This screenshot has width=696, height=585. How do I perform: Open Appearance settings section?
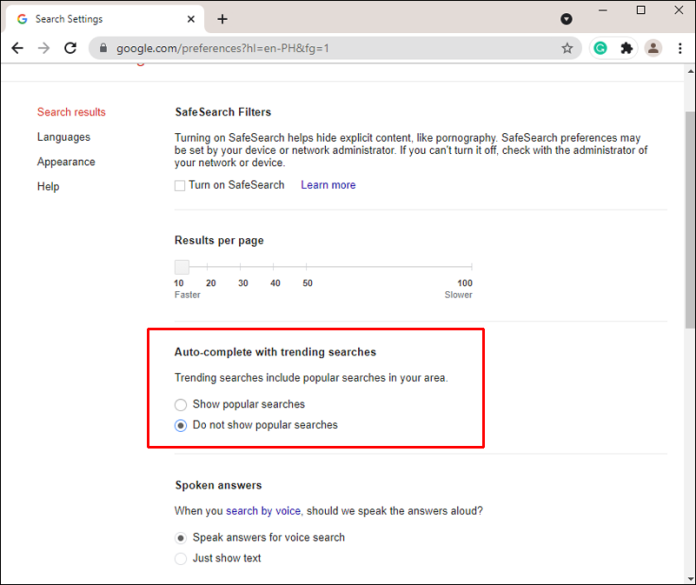coord(66,162)
